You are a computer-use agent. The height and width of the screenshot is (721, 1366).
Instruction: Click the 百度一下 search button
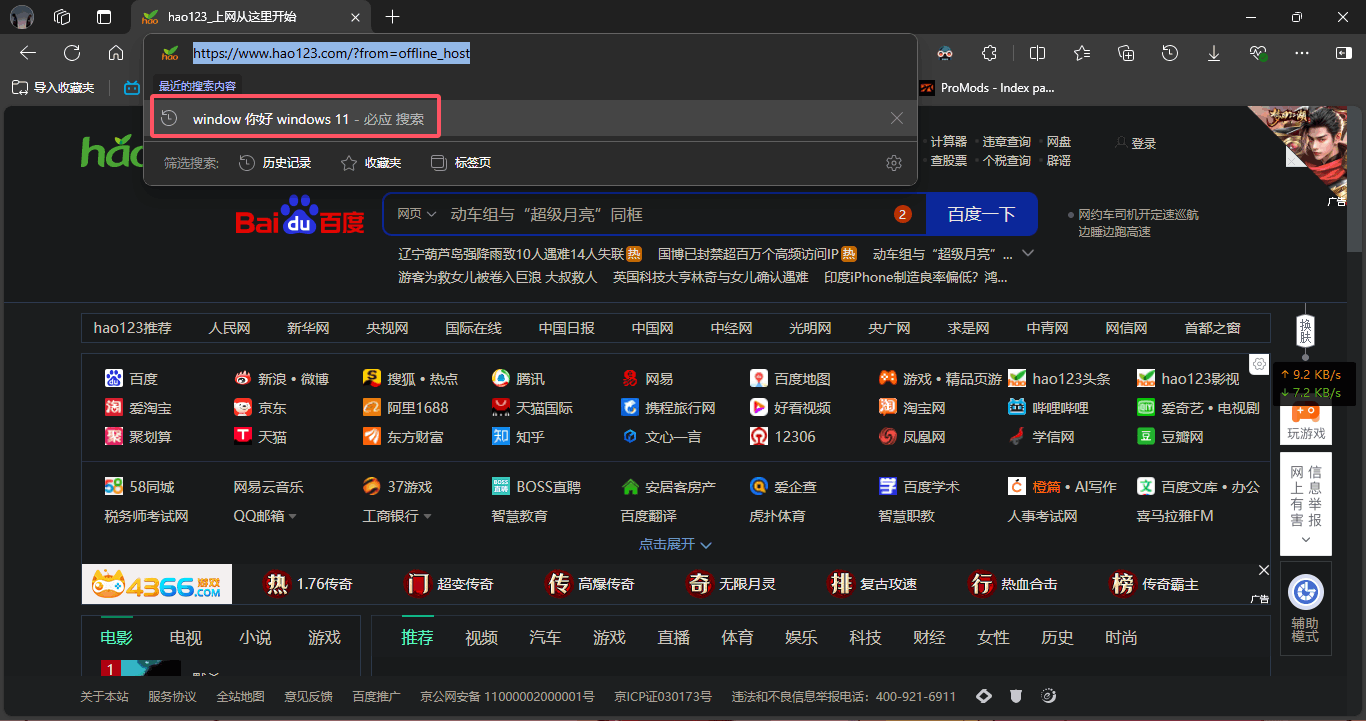click(x=982, y=214)
